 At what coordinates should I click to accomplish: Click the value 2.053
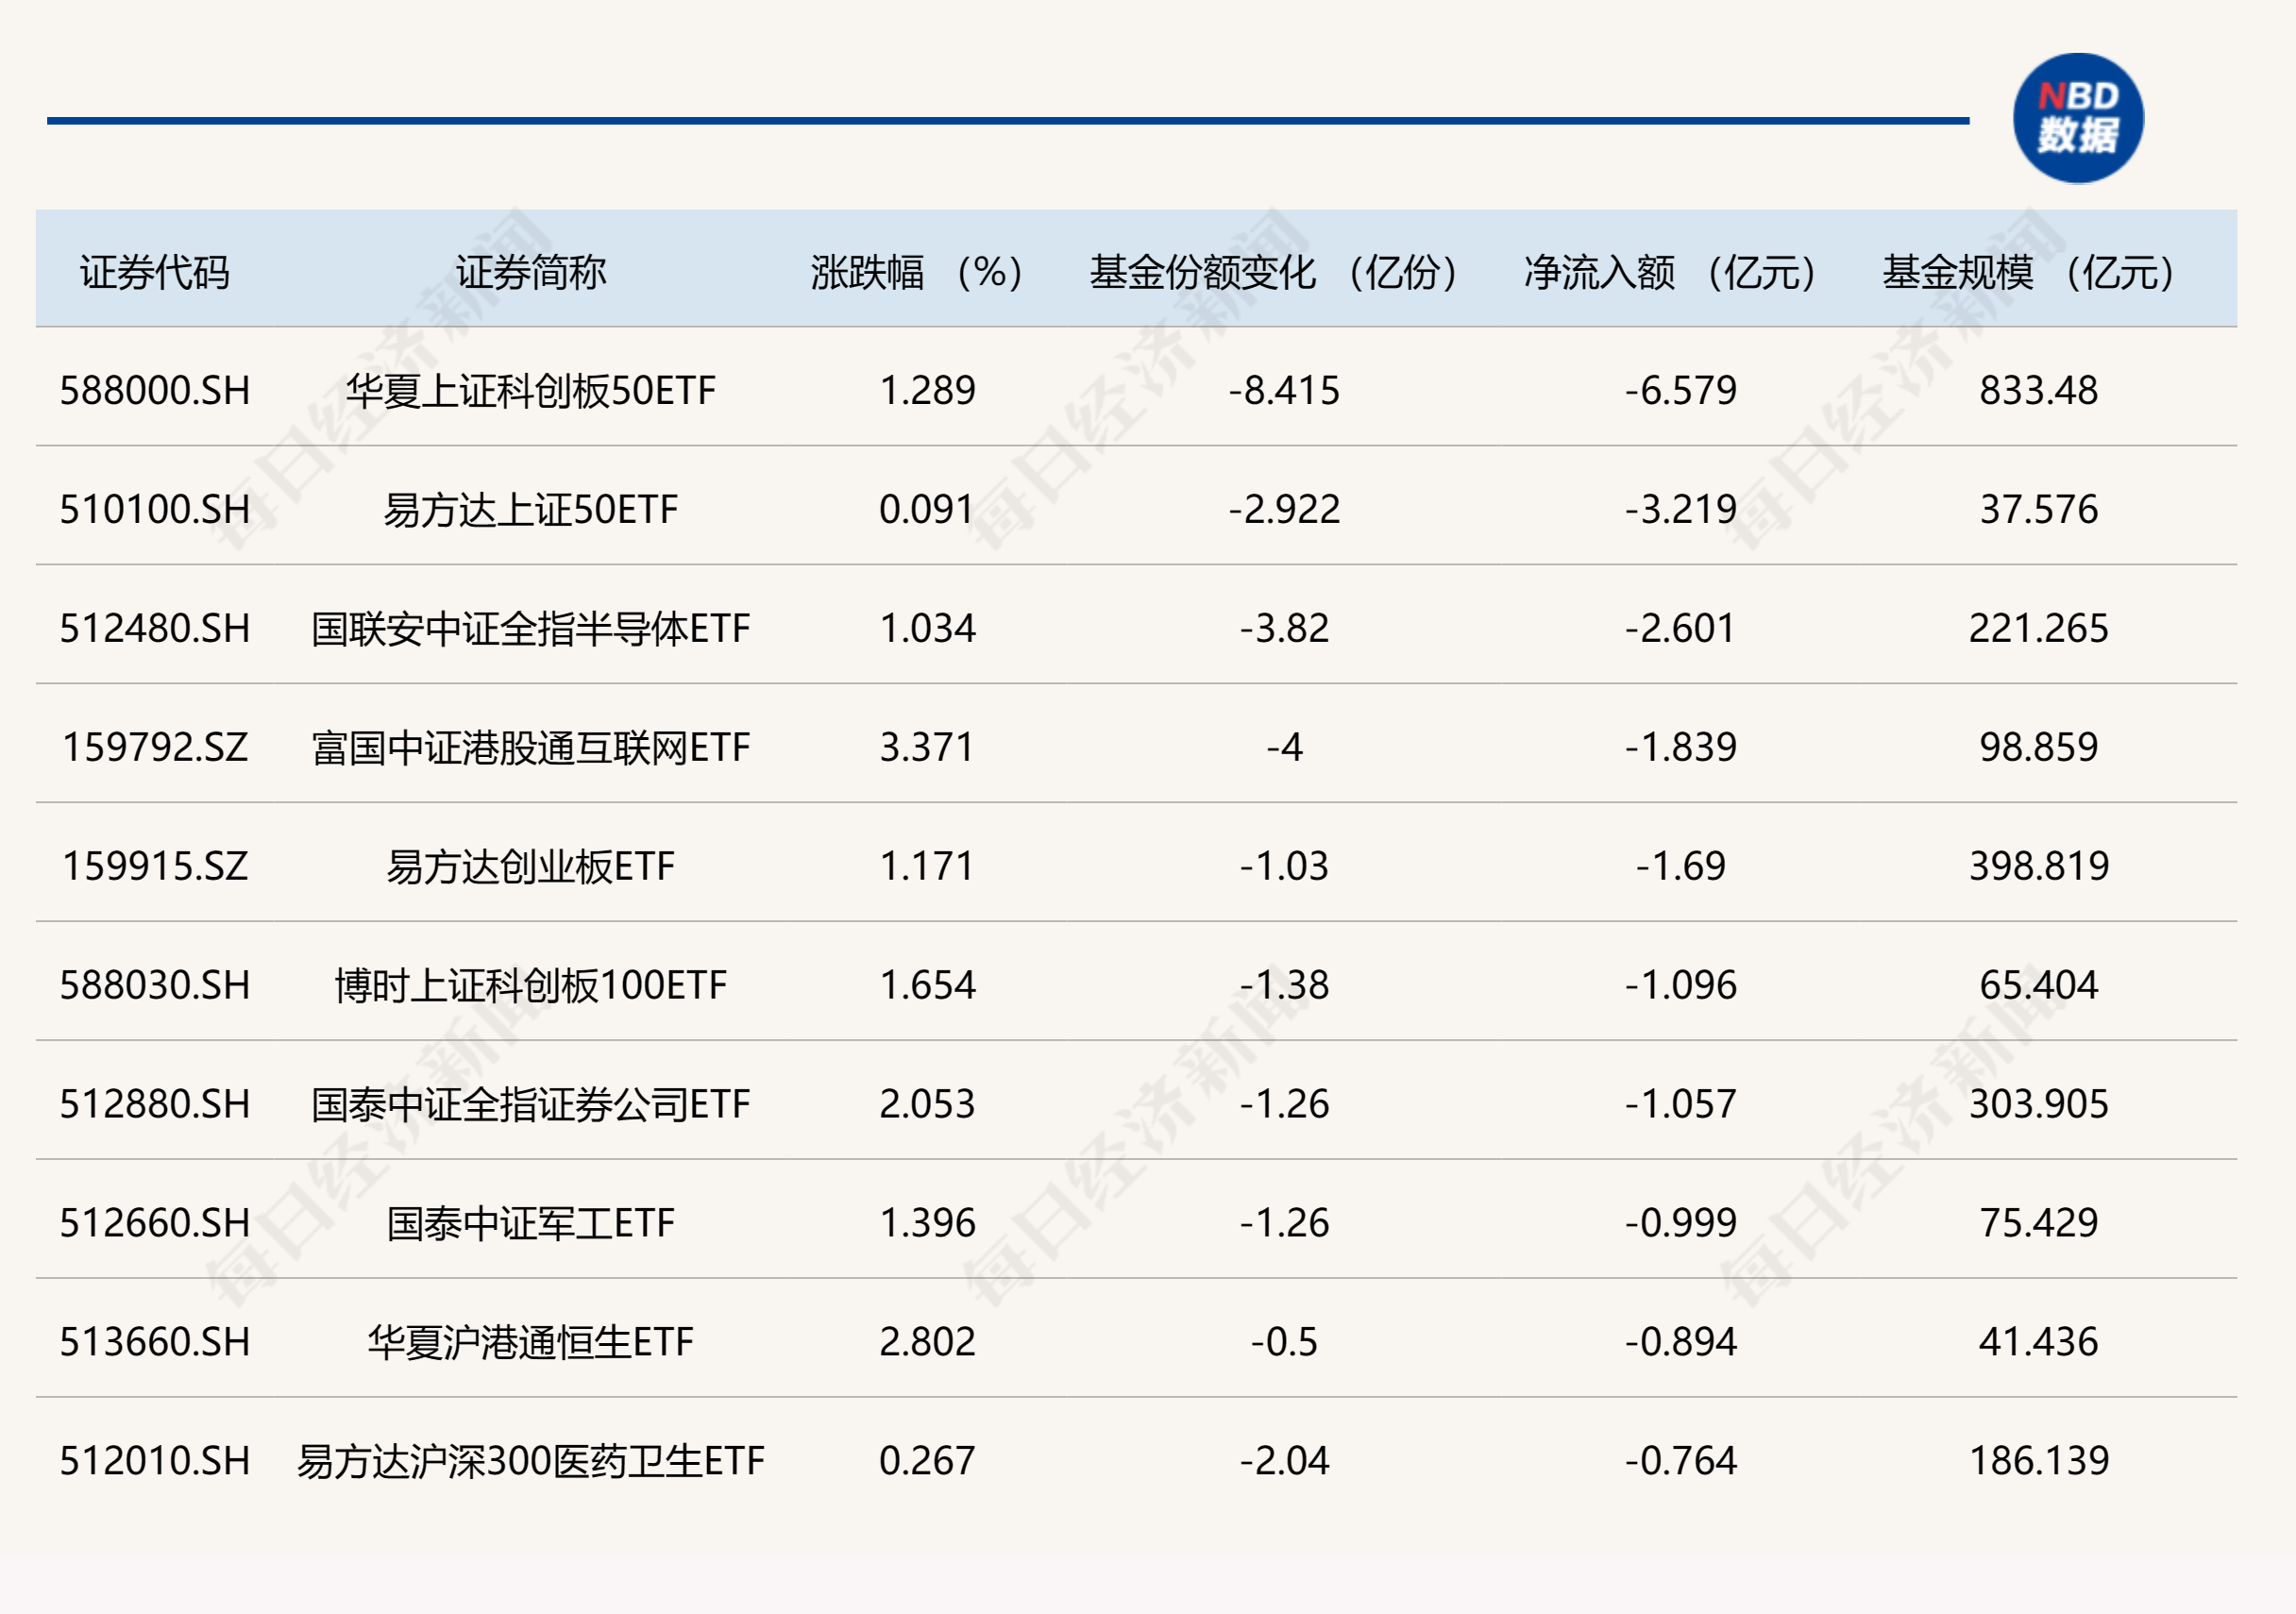pos(927,1104)
